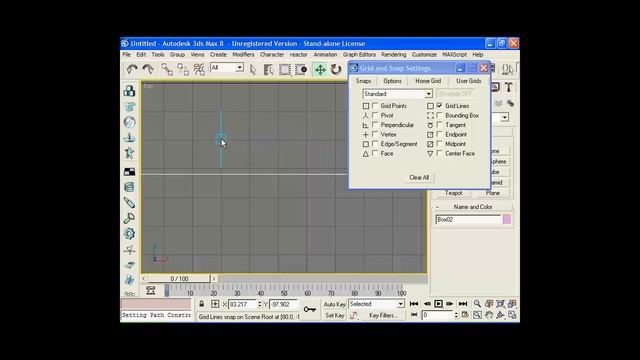The height and width of the screenshot is (360, 640).
Task: Click the Undo arrow in the main toolbar
Action: pos(131,69)
